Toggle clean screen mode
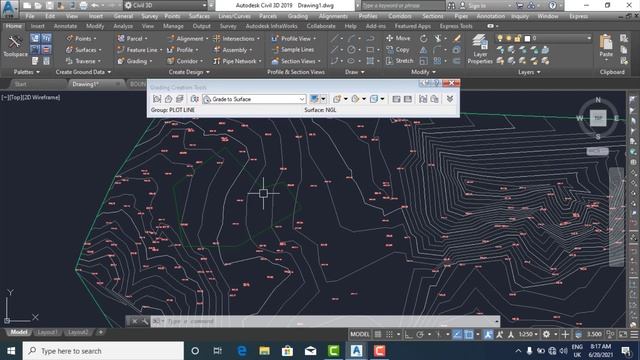640x360 pixels. [x=623, y=334]
